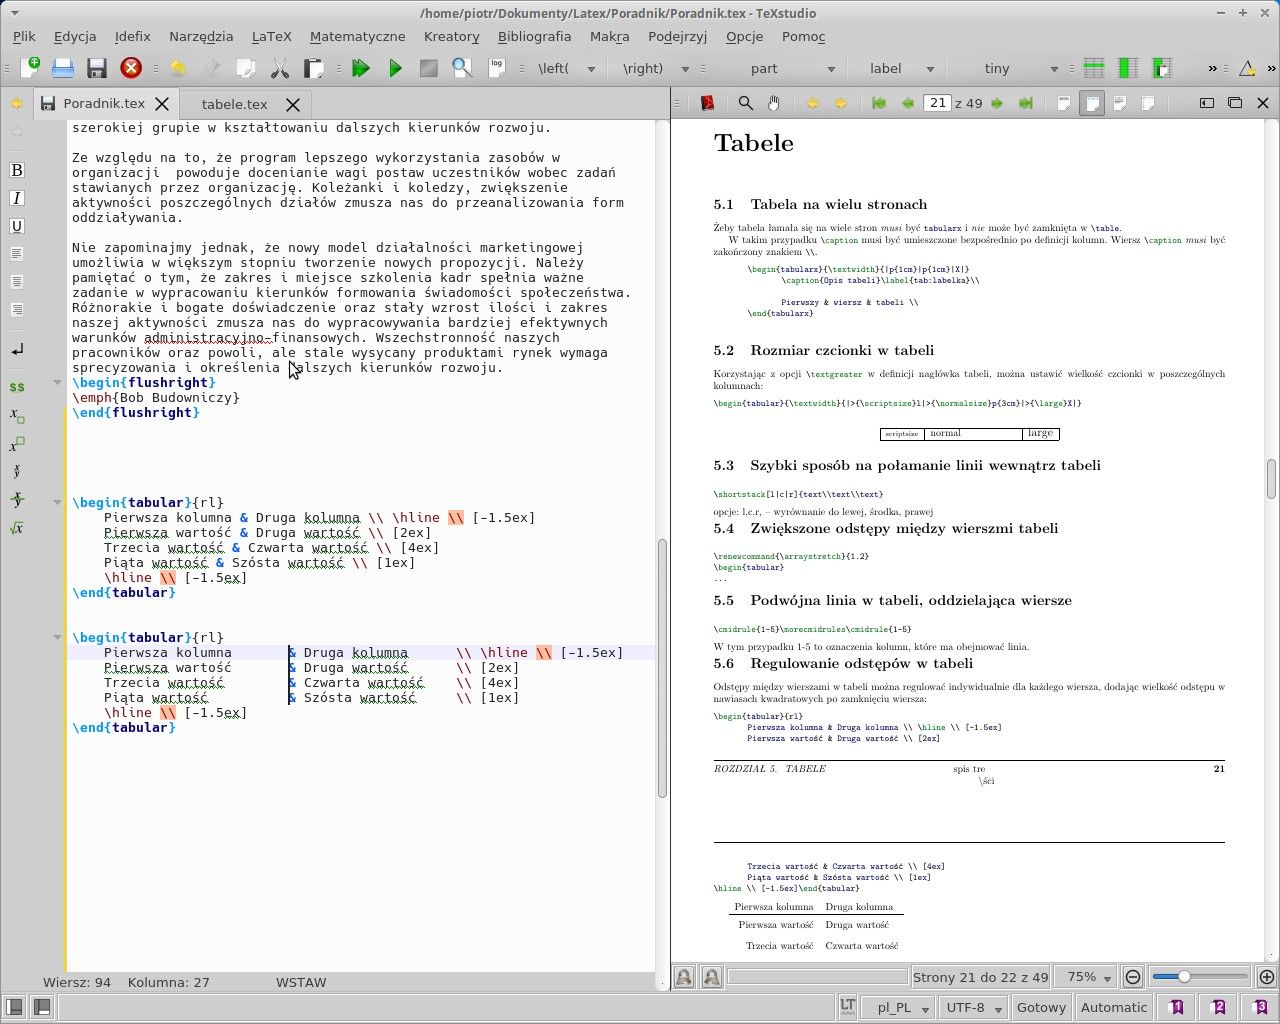
Task: Select the hand scroll tool in PDF viewer
Action: pos(774,103)
